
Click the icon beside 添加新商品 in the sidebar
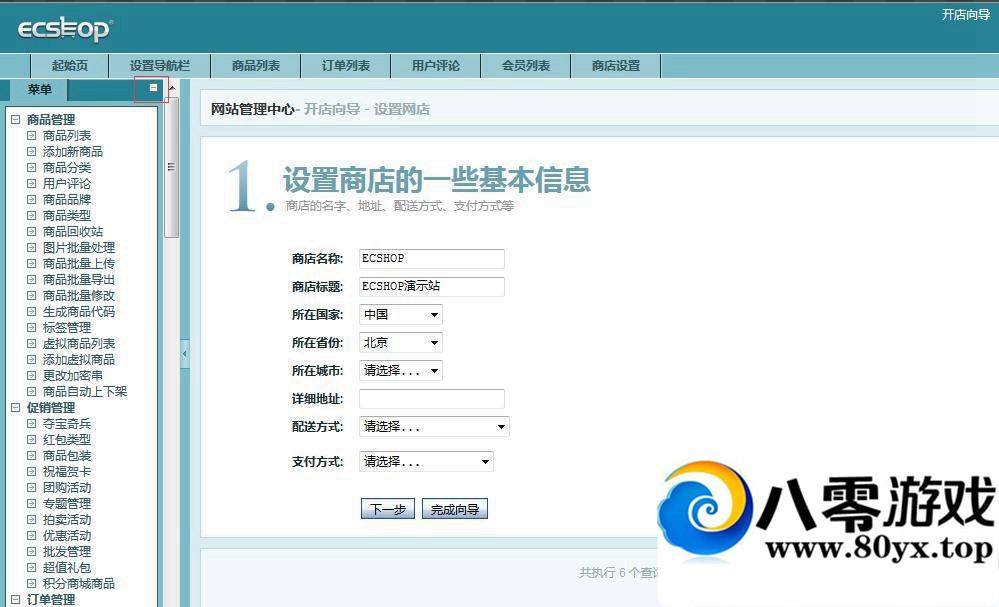(32, 152)
